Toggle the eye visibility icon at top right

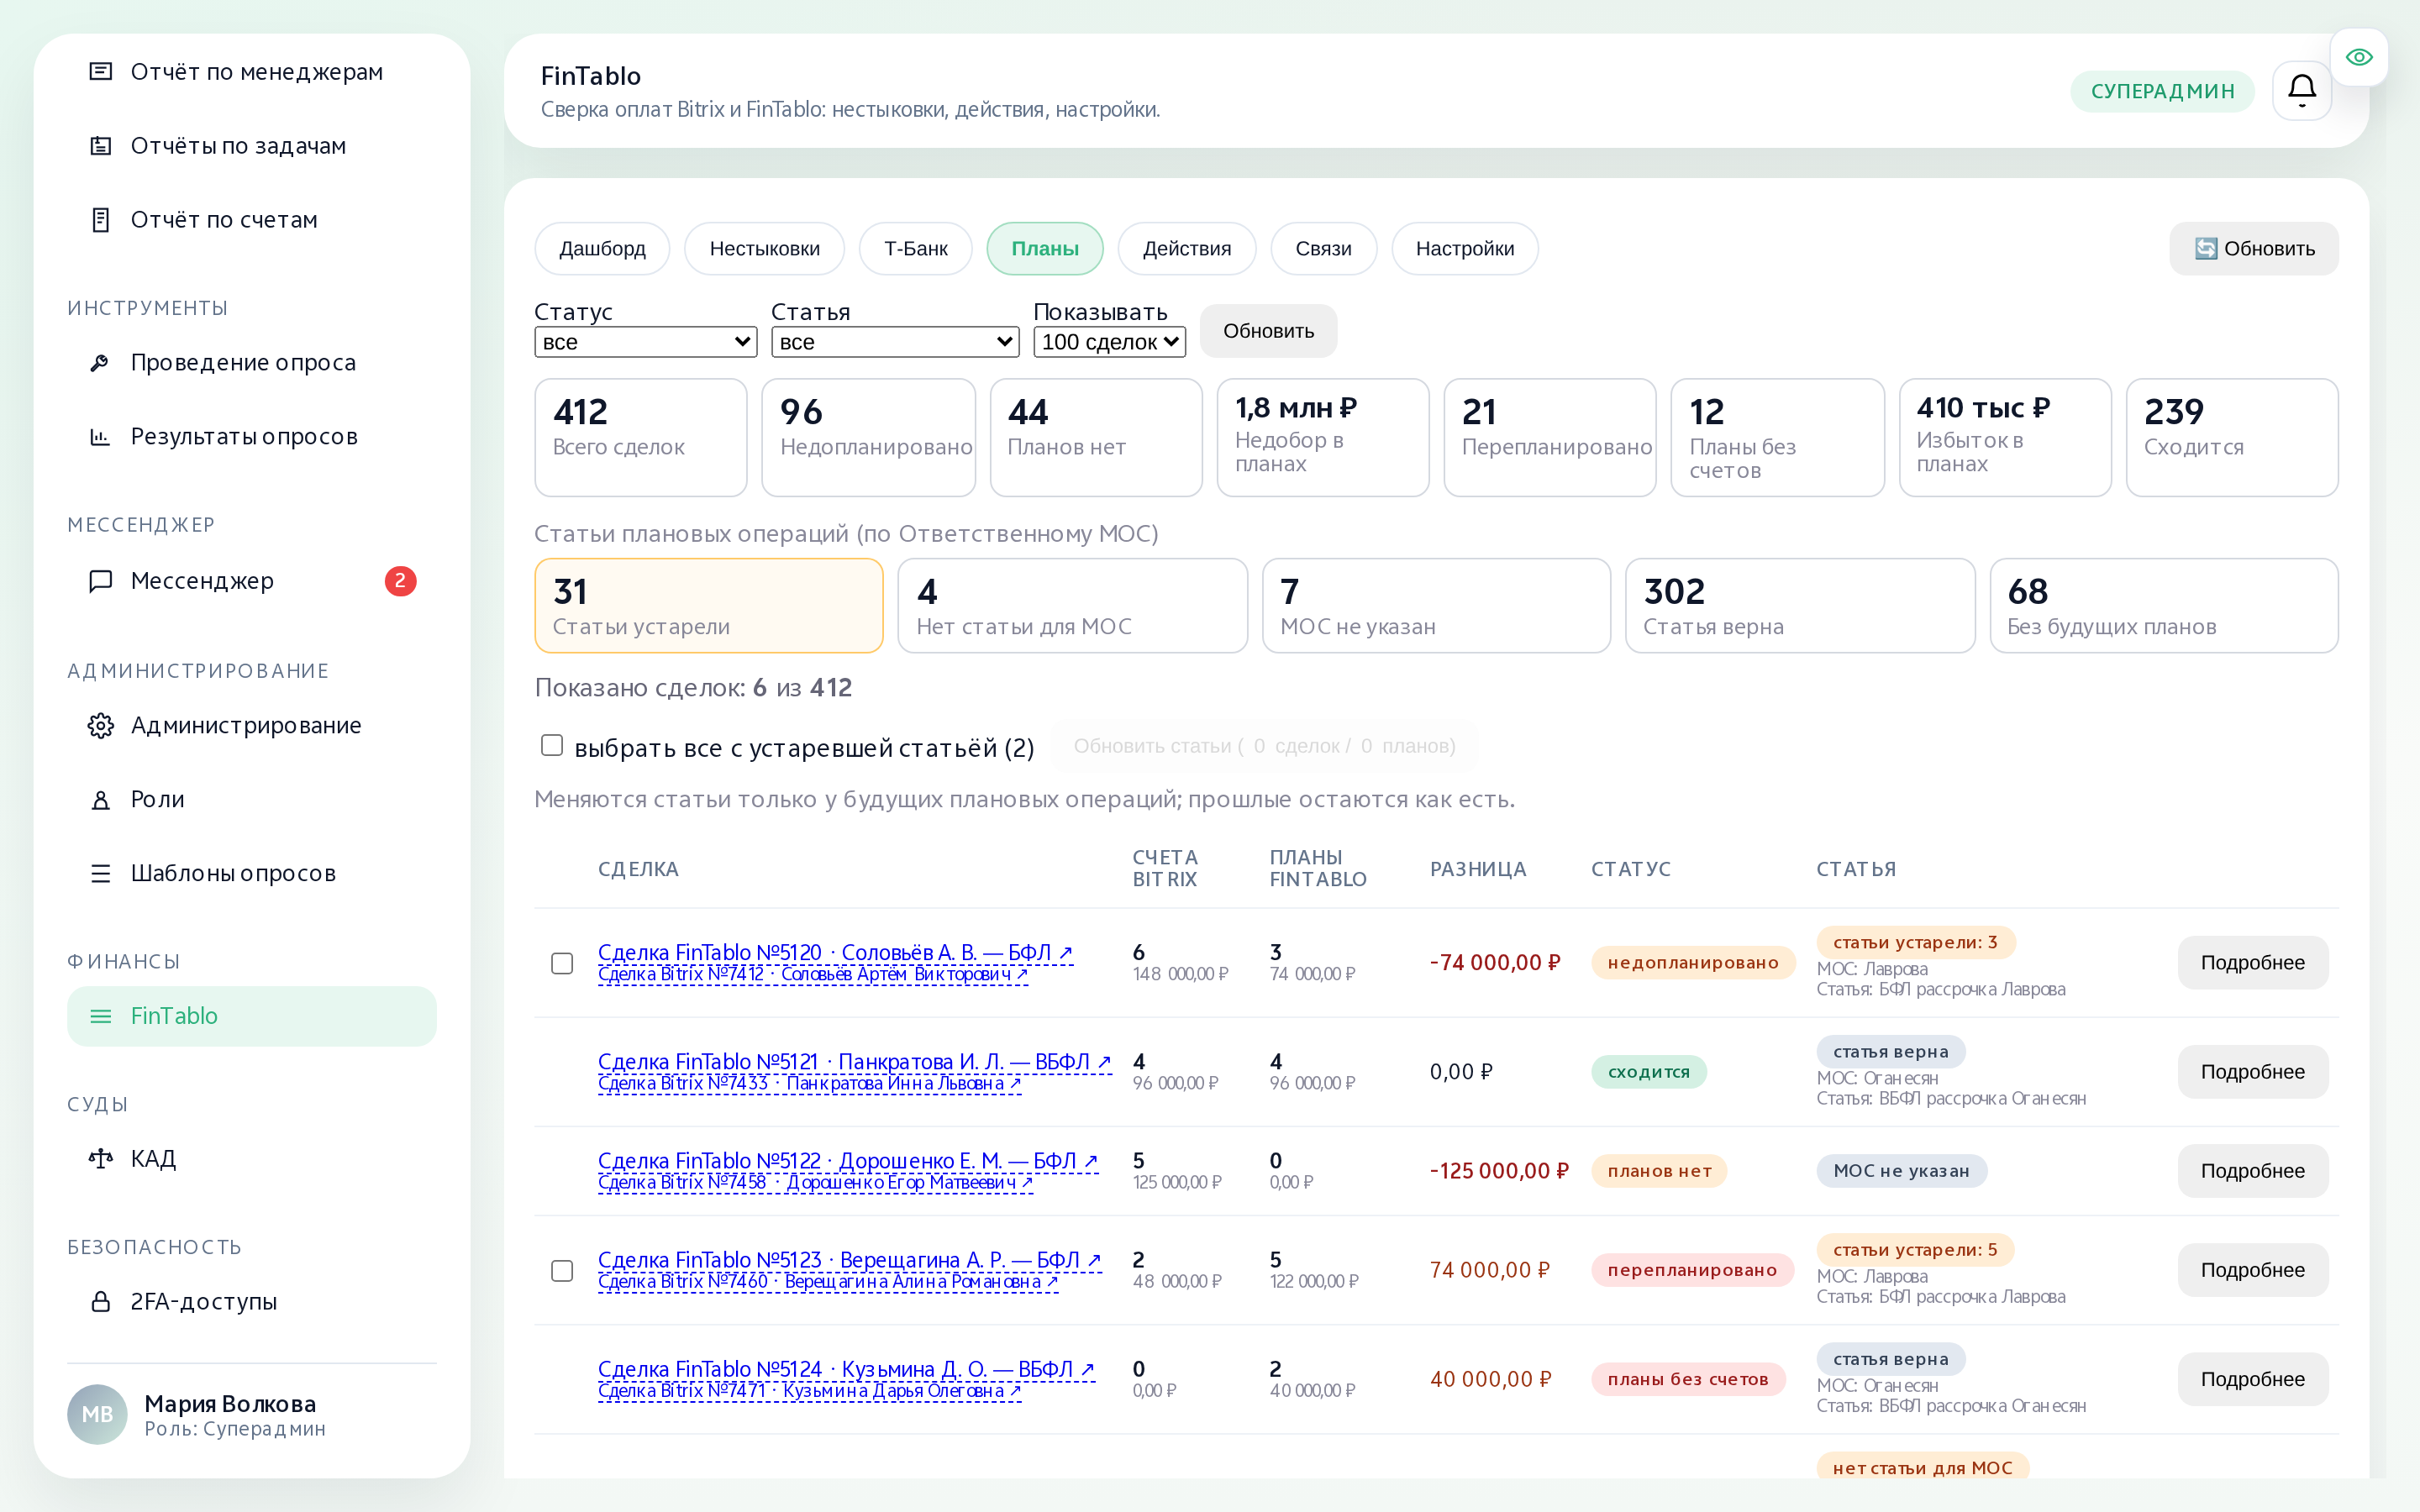tap(2359, 57)
